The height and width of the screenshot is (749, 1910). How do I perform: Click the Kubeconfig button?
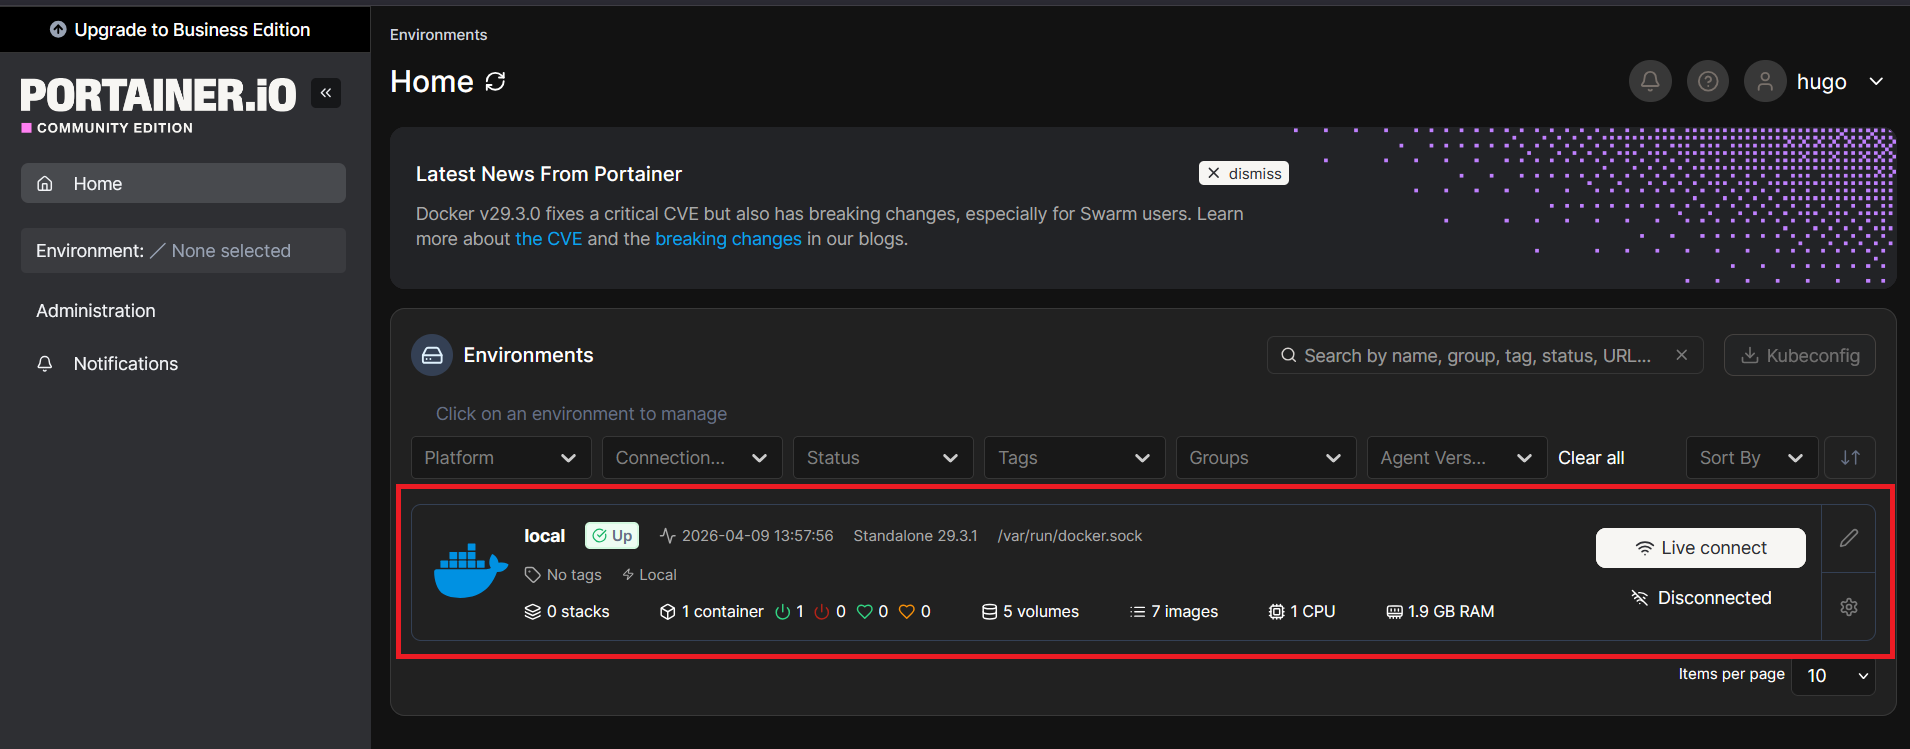tap(1800, 355)
